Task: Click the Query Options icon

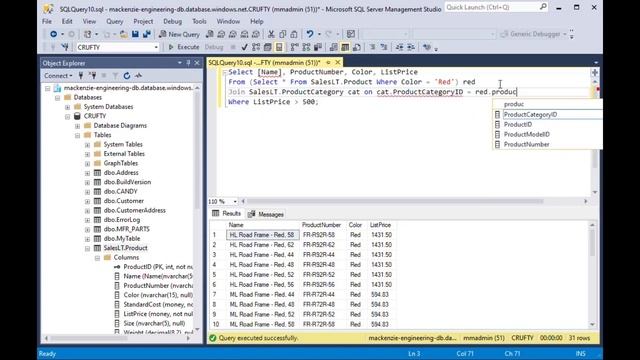Action: click(x=267, y=47)
